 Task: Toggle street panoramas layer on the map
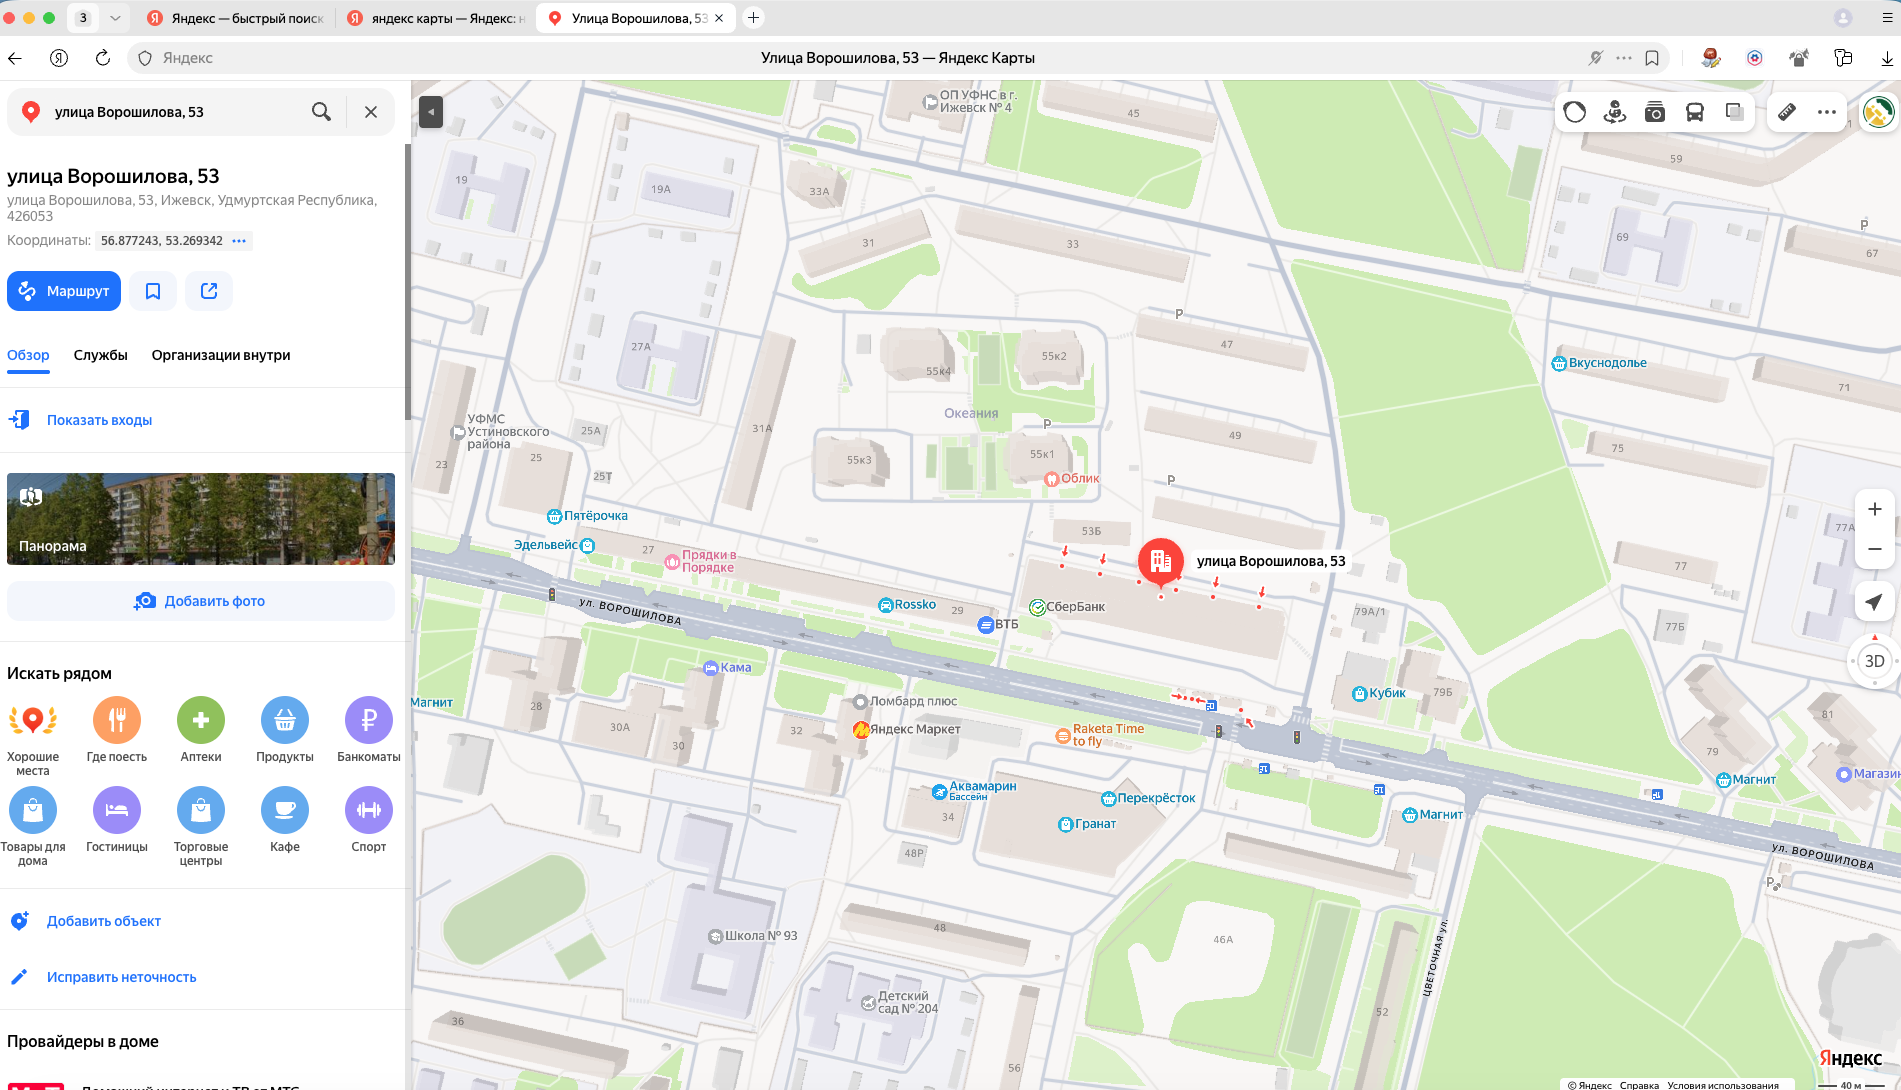pyautogui.click(x=1615, y=112)
